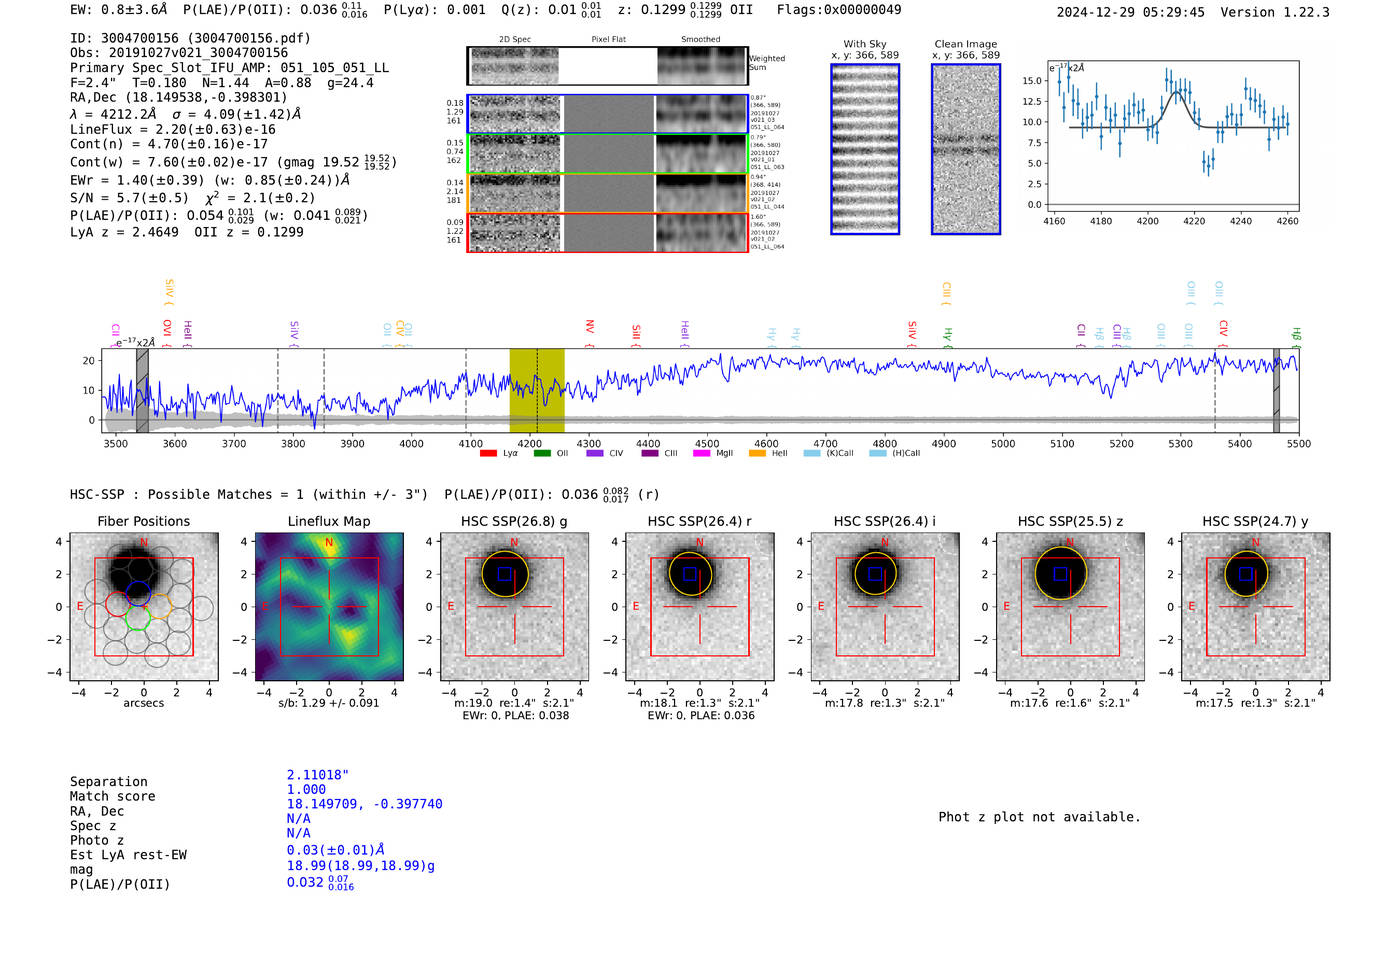Click the orange HeII legend swatch
This screenshot has width=1400, height=953.
click(757, 453)
